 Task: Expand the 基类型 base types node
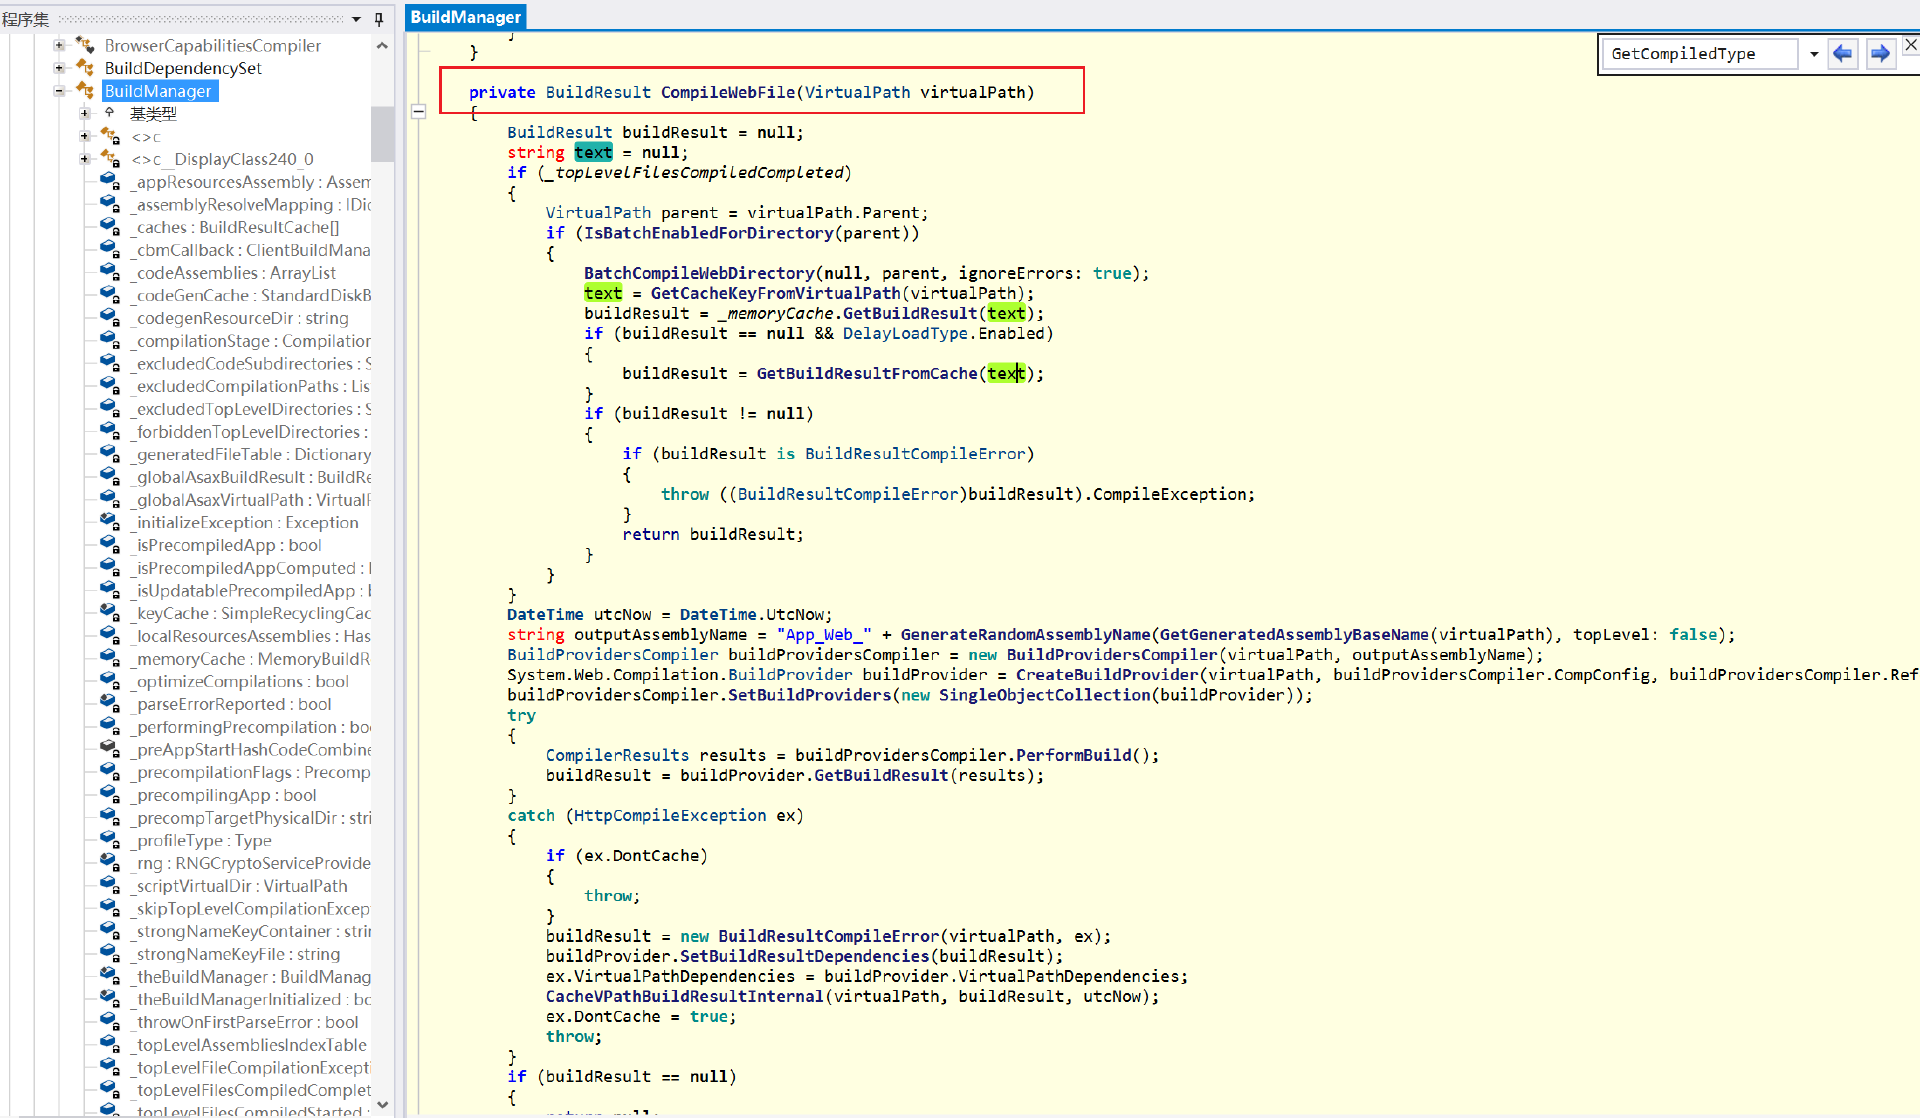pyautogui.click(x=85, y=113)
